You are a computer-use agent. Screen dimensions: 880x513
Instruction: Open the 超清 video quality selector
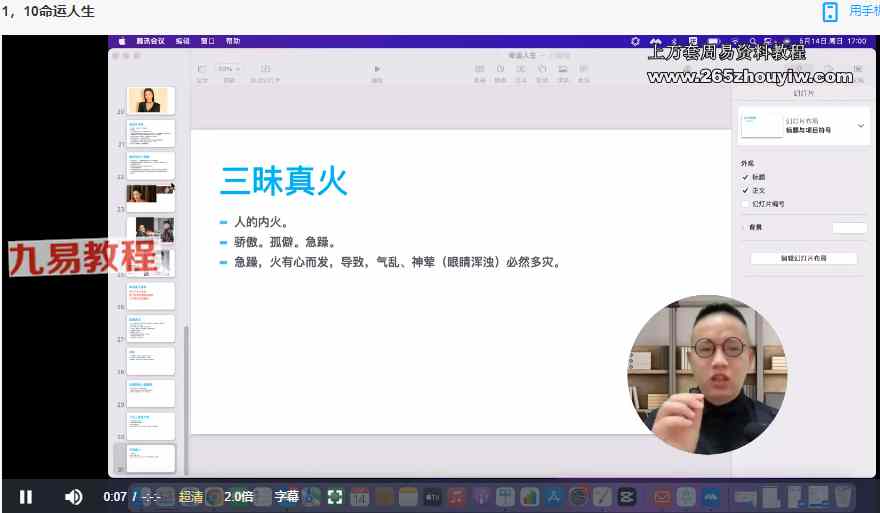coord(191,496)
